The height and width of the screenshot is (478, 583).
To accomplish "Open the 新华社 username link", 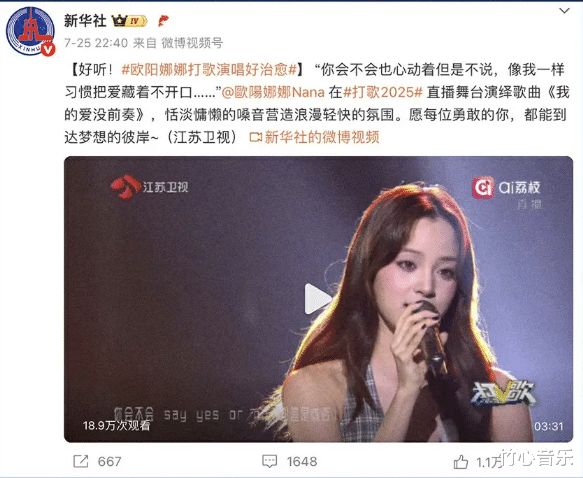I will [85, 21].
